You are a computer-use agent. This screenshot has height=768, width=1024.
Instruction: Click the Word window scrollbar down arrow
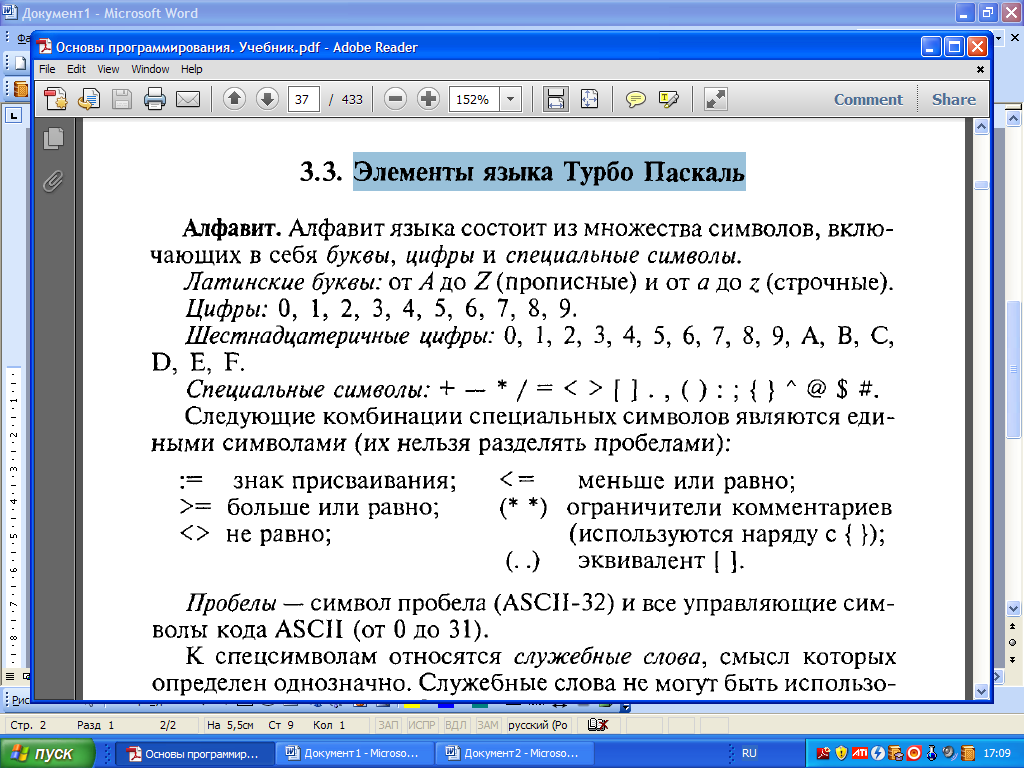(x=1013, y=609)
